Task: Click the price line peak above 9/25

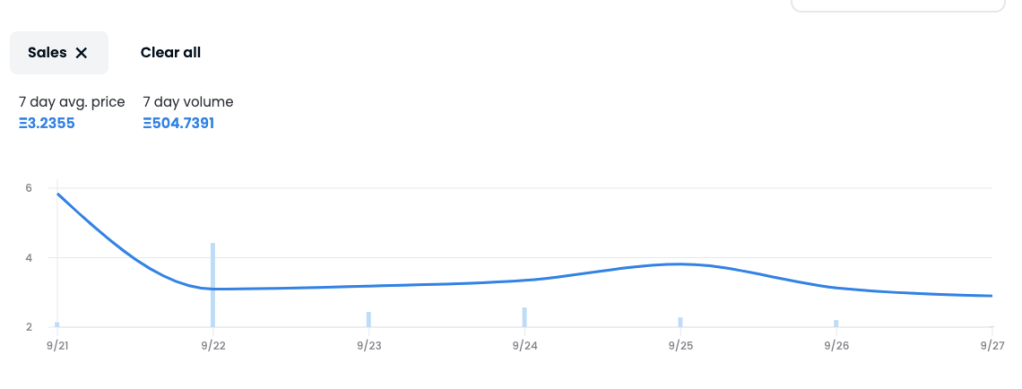Action: pyautogui.click(x=680, y=264)
